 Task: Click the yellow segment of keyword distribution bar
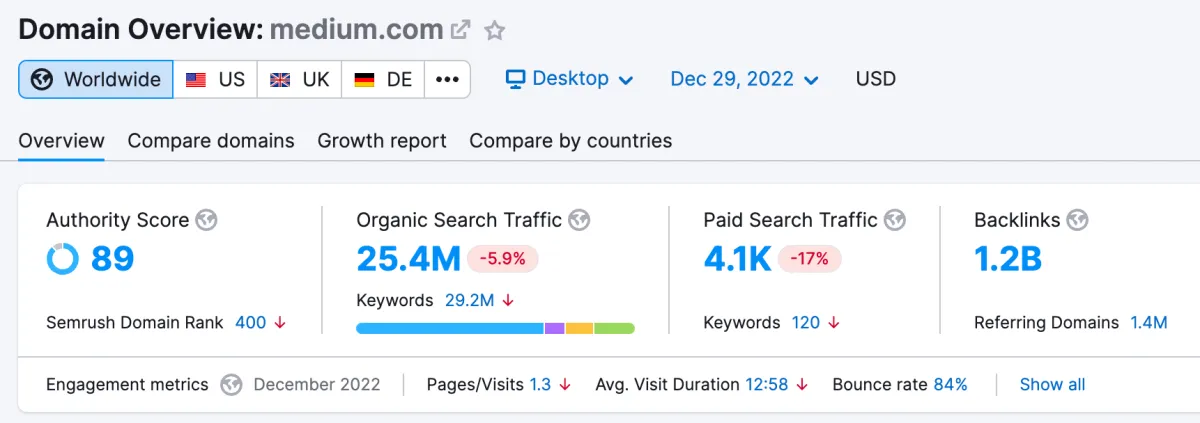[x=580, y=328]
